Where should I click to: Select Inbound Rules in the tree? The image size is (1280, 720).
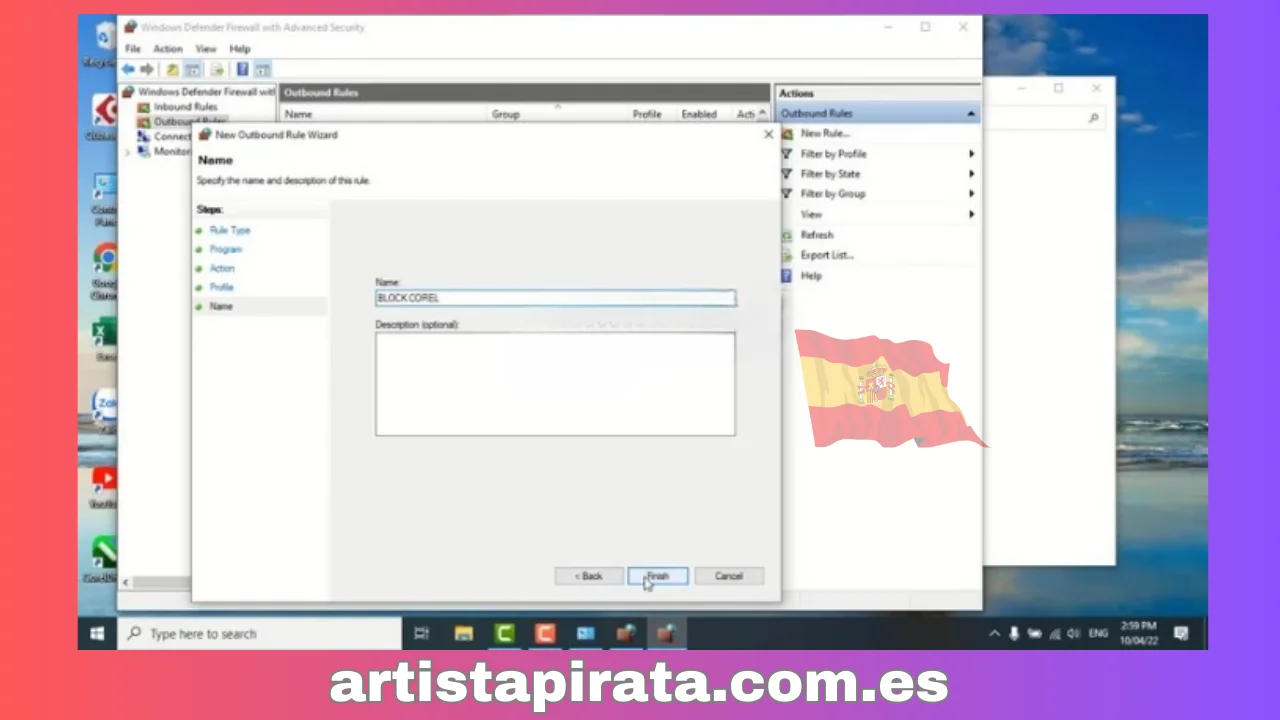tap(185, 107)
